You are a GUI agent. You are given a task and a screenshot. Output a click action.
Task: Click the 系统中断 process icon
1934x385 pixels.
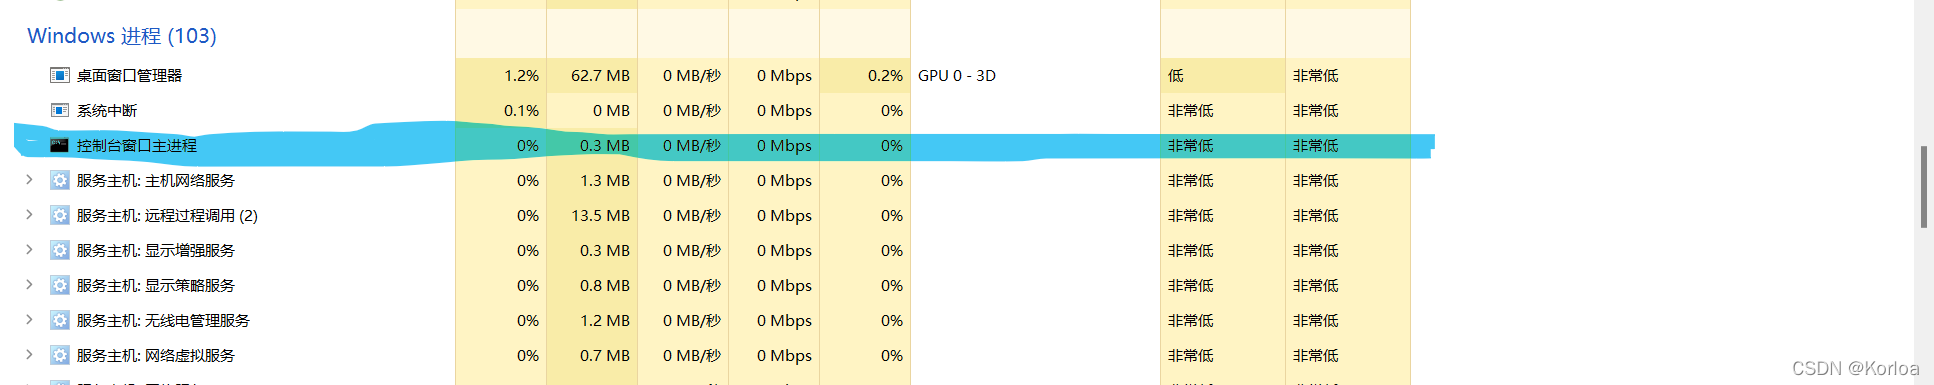coord(60,110)
